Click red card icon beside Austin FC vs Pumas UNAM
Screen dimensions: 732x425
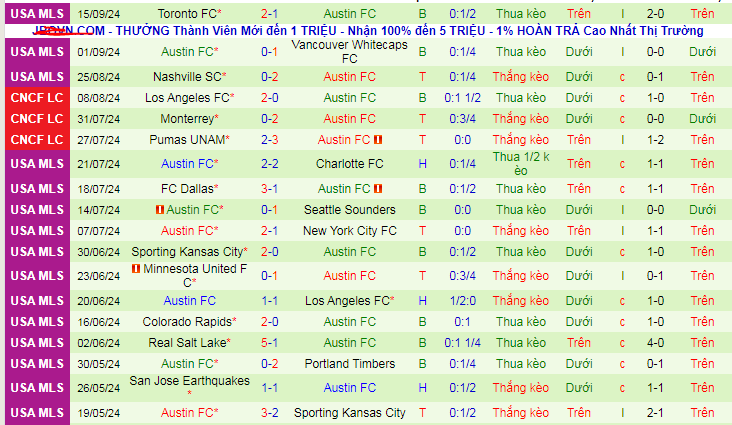(x=379, y=140)
